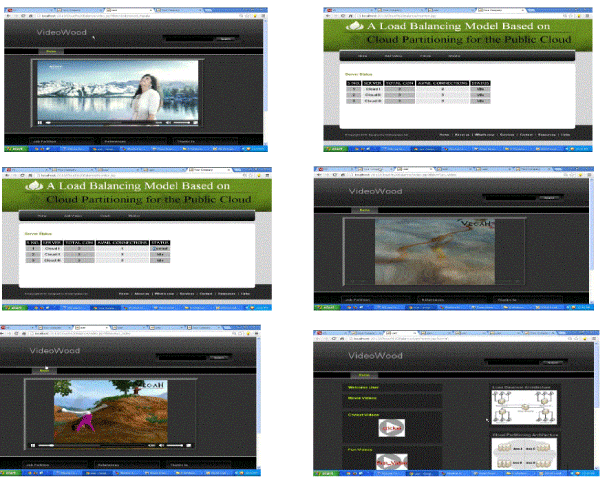Open the Cloud Partitioning architecture diagram thumbnail
Screen dimensions: 600x479
pos(522,453)
